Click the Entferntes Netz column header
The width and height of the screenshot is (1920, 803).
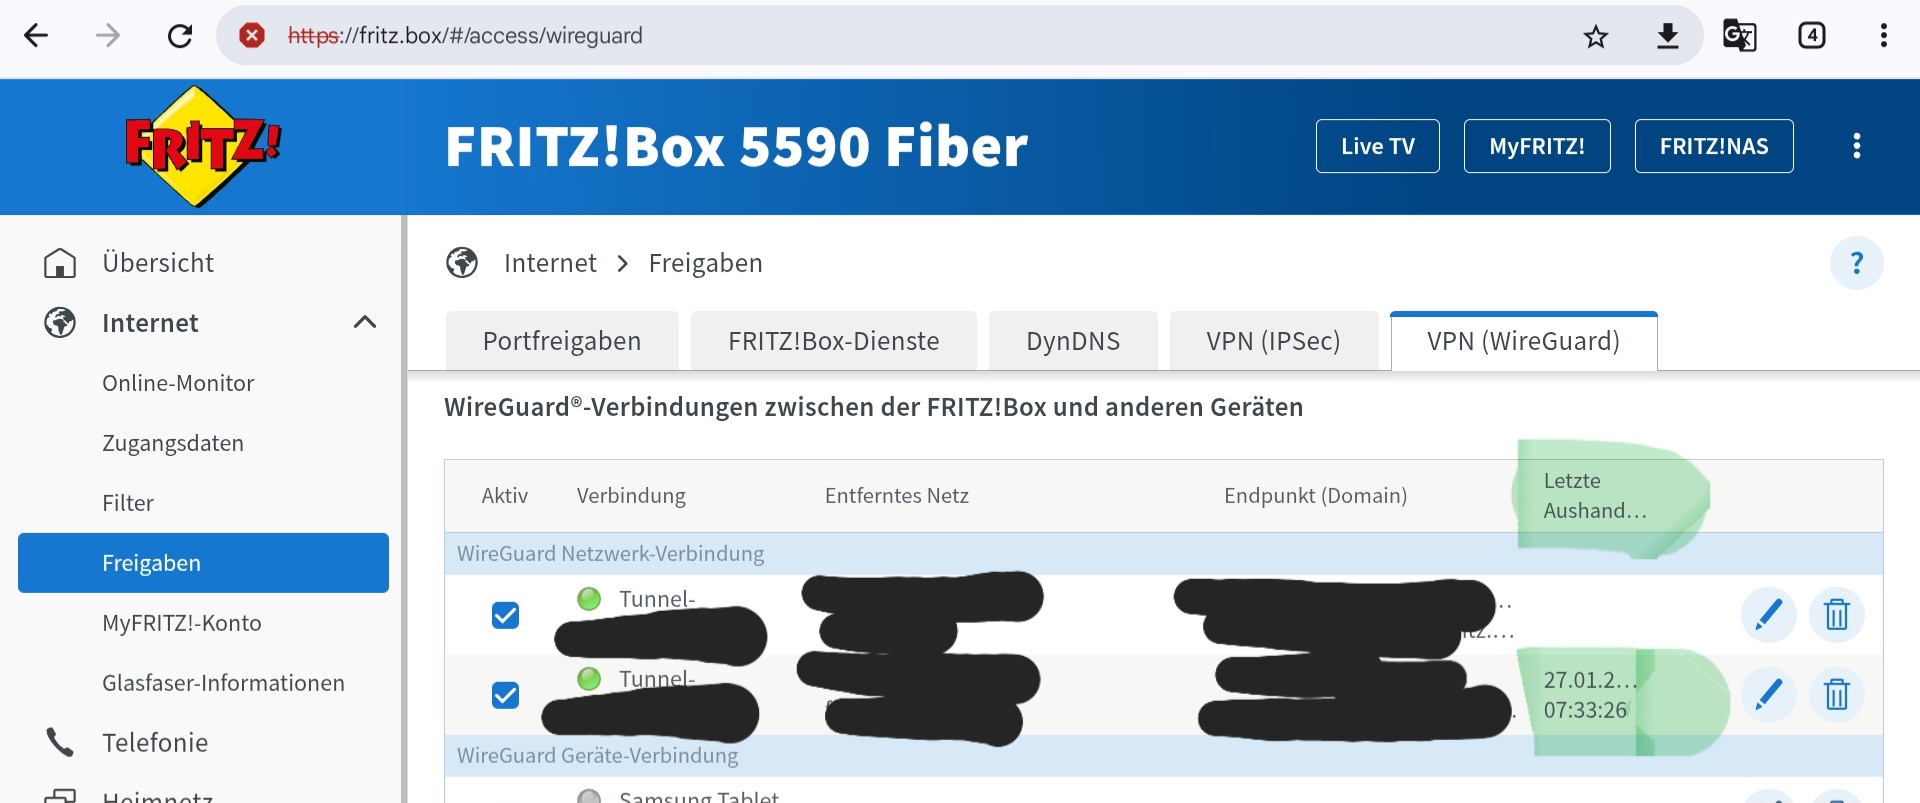[896, 496]
